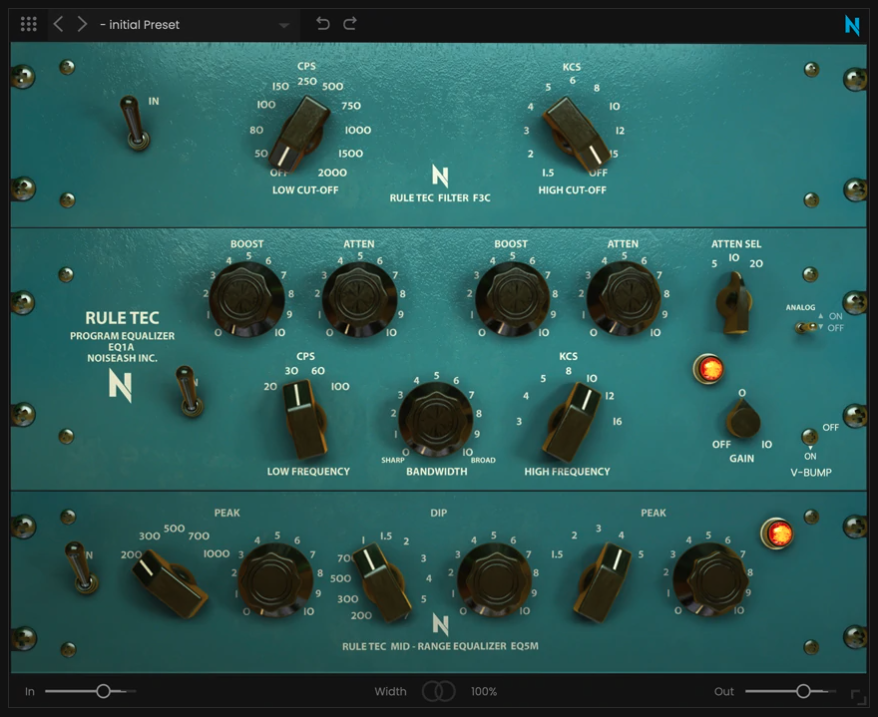Go to previous preset arrow

click(58, 24)
